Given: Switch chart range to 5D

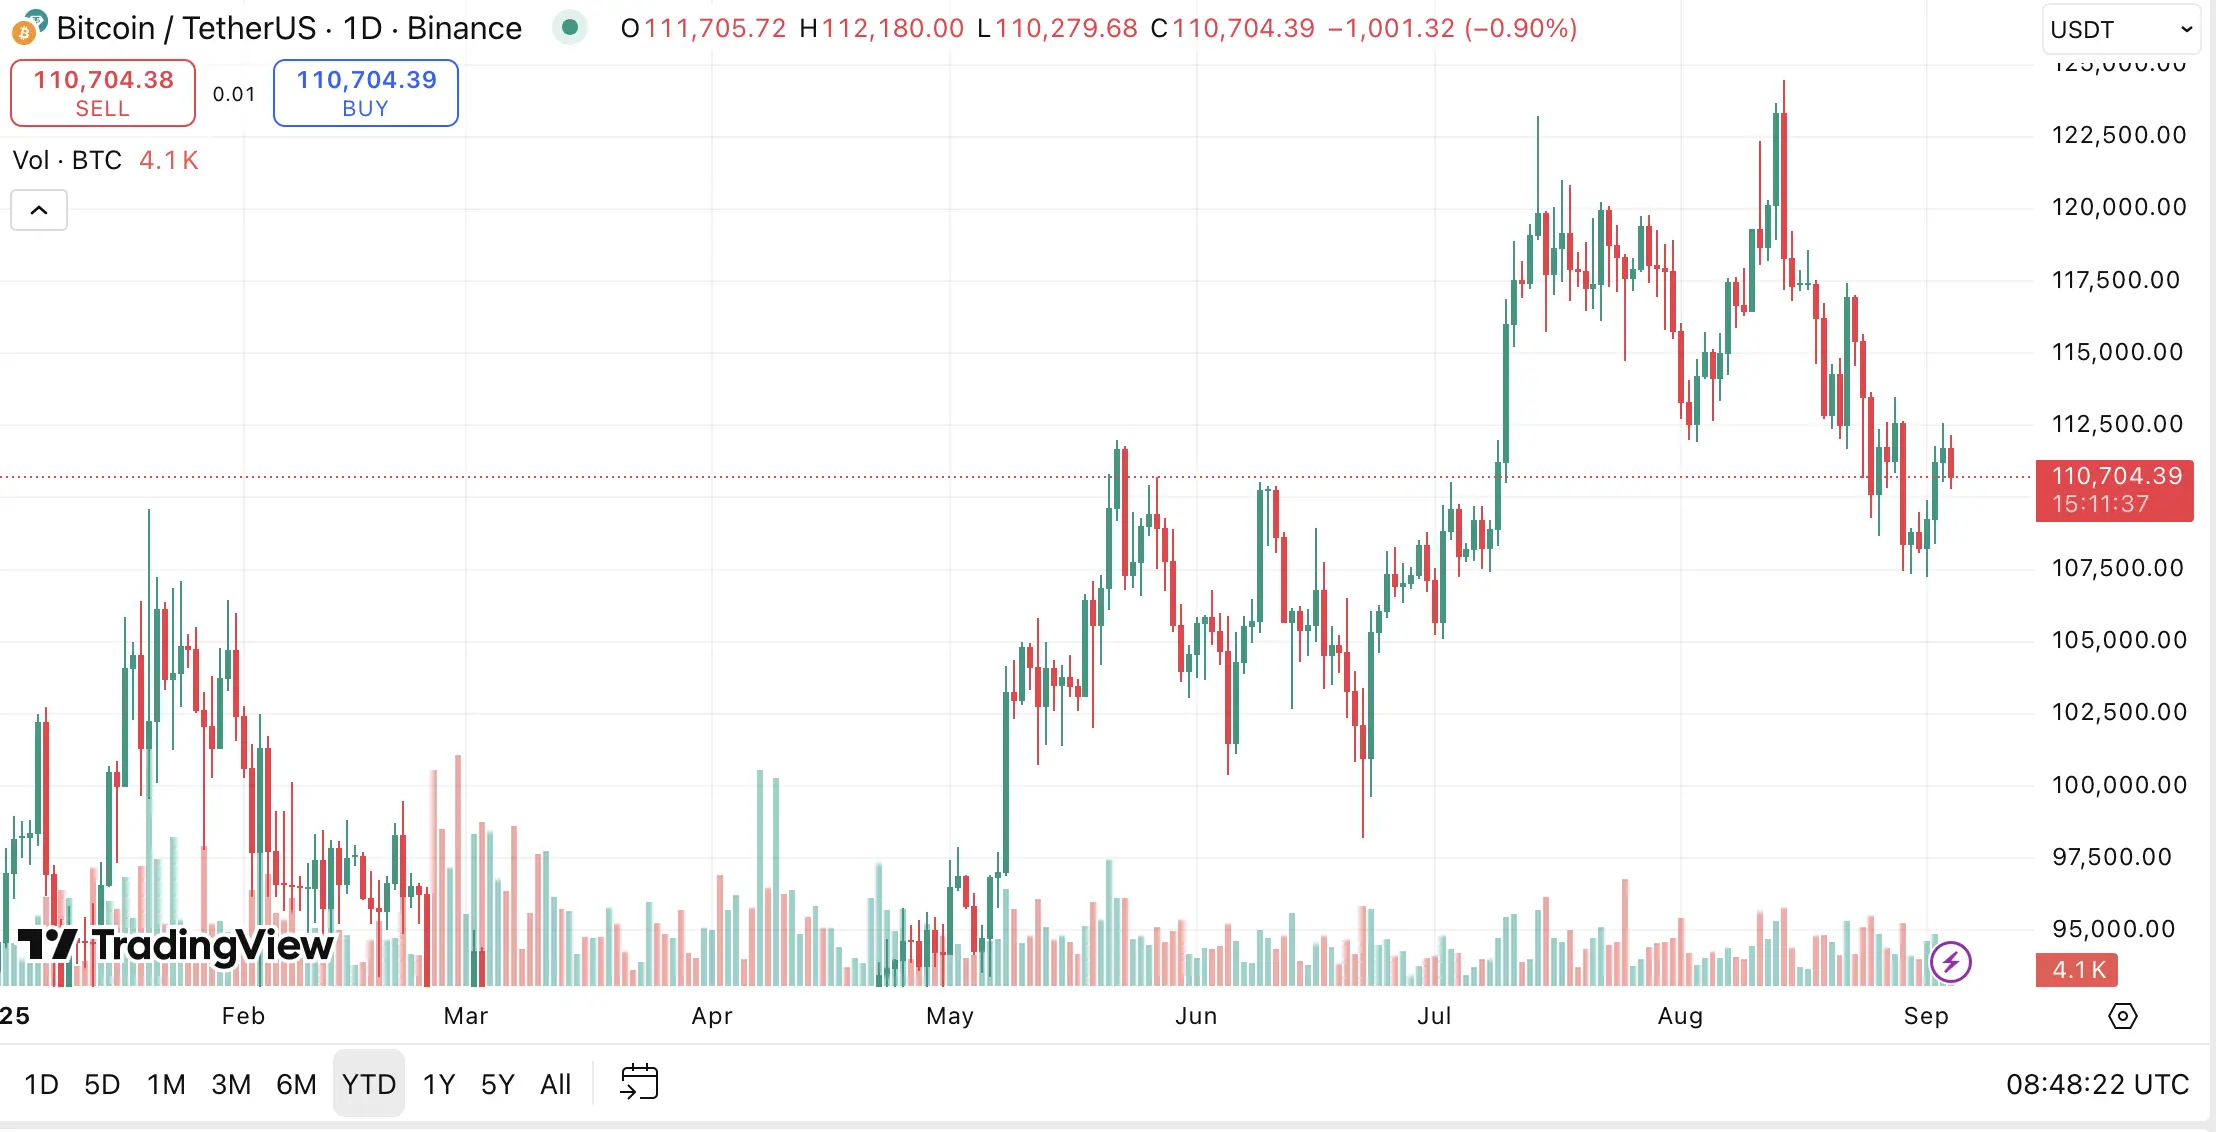Looking at the screenshot, I should coord(102,1083).
